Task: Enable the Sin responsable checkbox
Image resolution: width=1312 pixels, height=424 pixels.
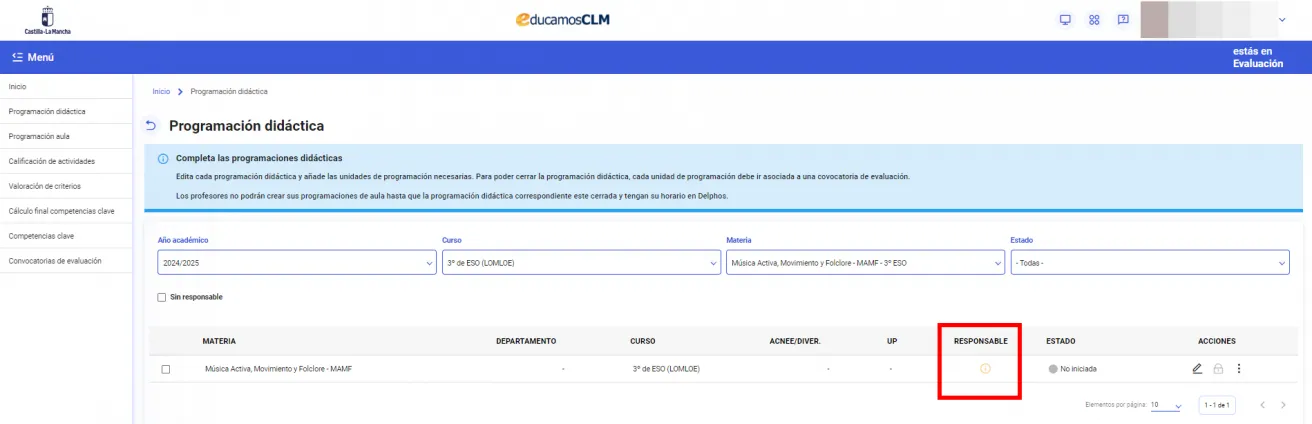Action: [x=162, y=297]
